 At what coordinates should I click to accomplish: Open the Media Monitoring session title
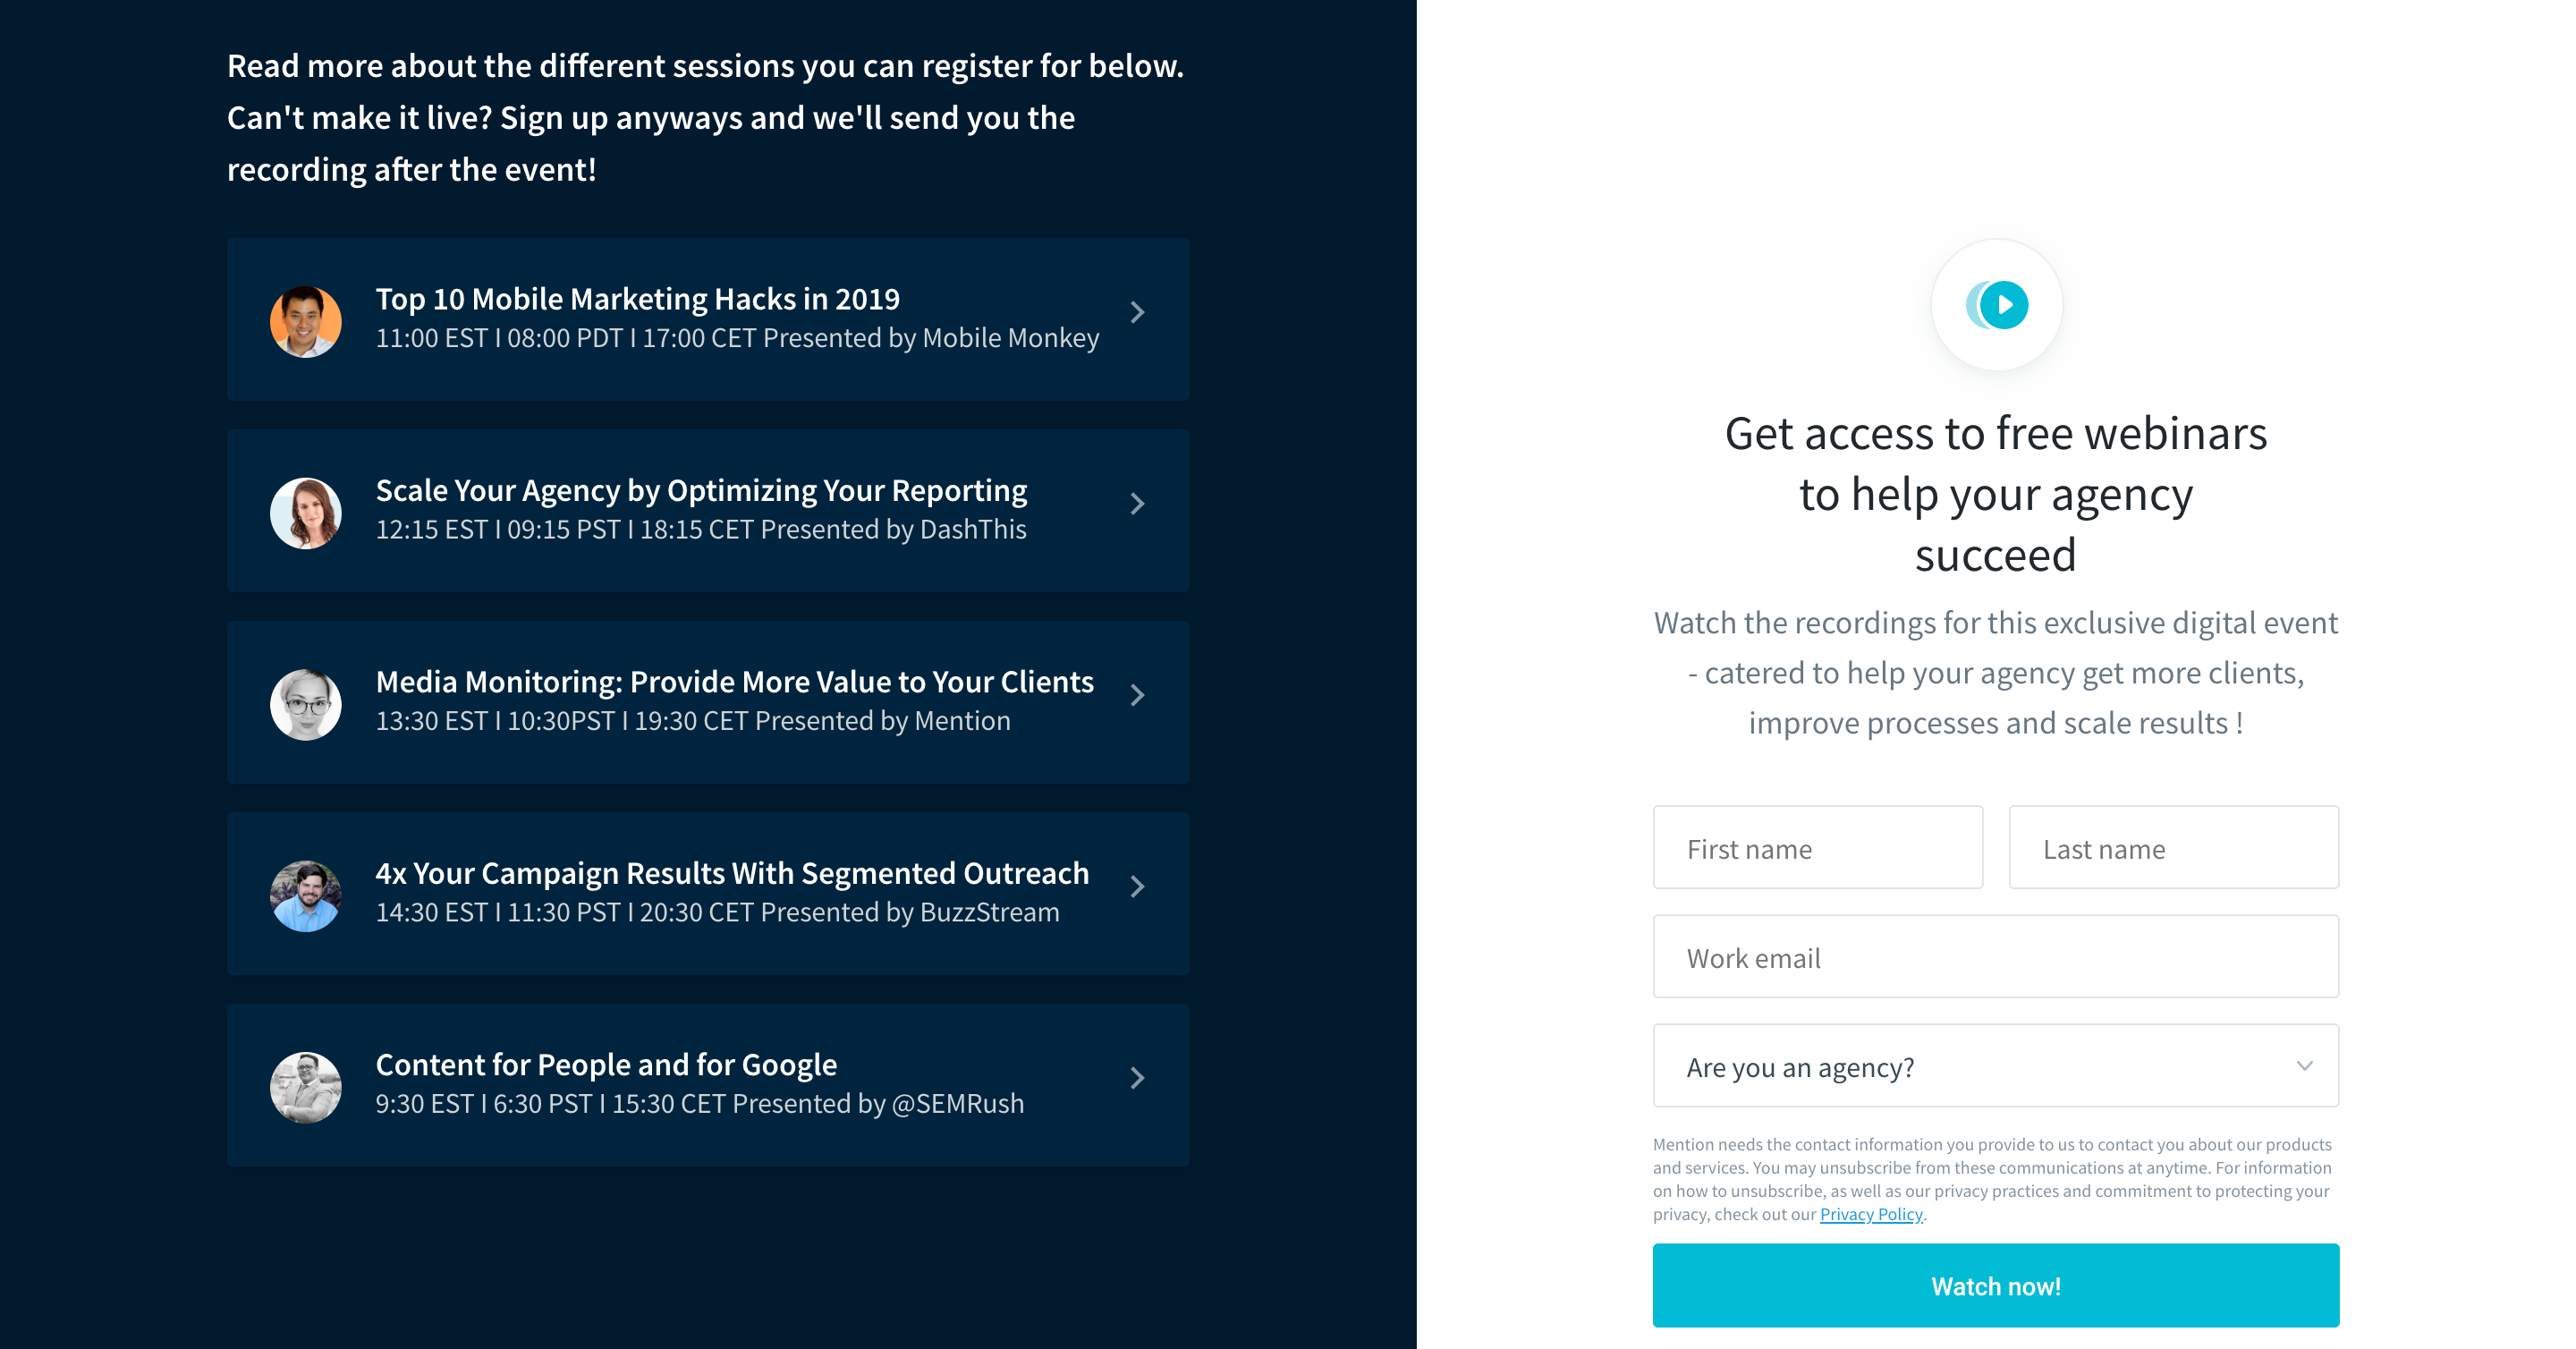tap(735, 682)
